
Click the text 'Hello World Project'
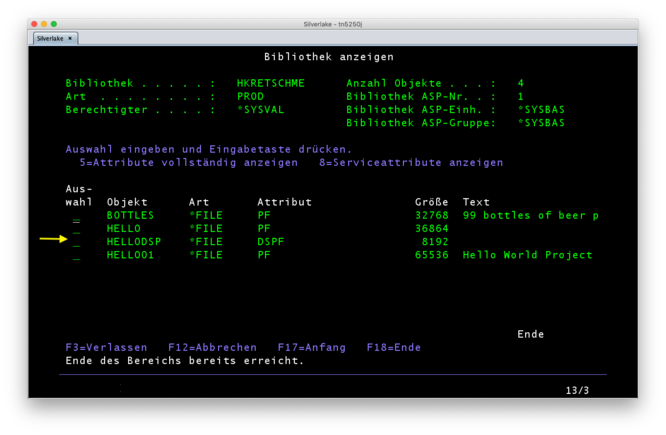point(527,255)
